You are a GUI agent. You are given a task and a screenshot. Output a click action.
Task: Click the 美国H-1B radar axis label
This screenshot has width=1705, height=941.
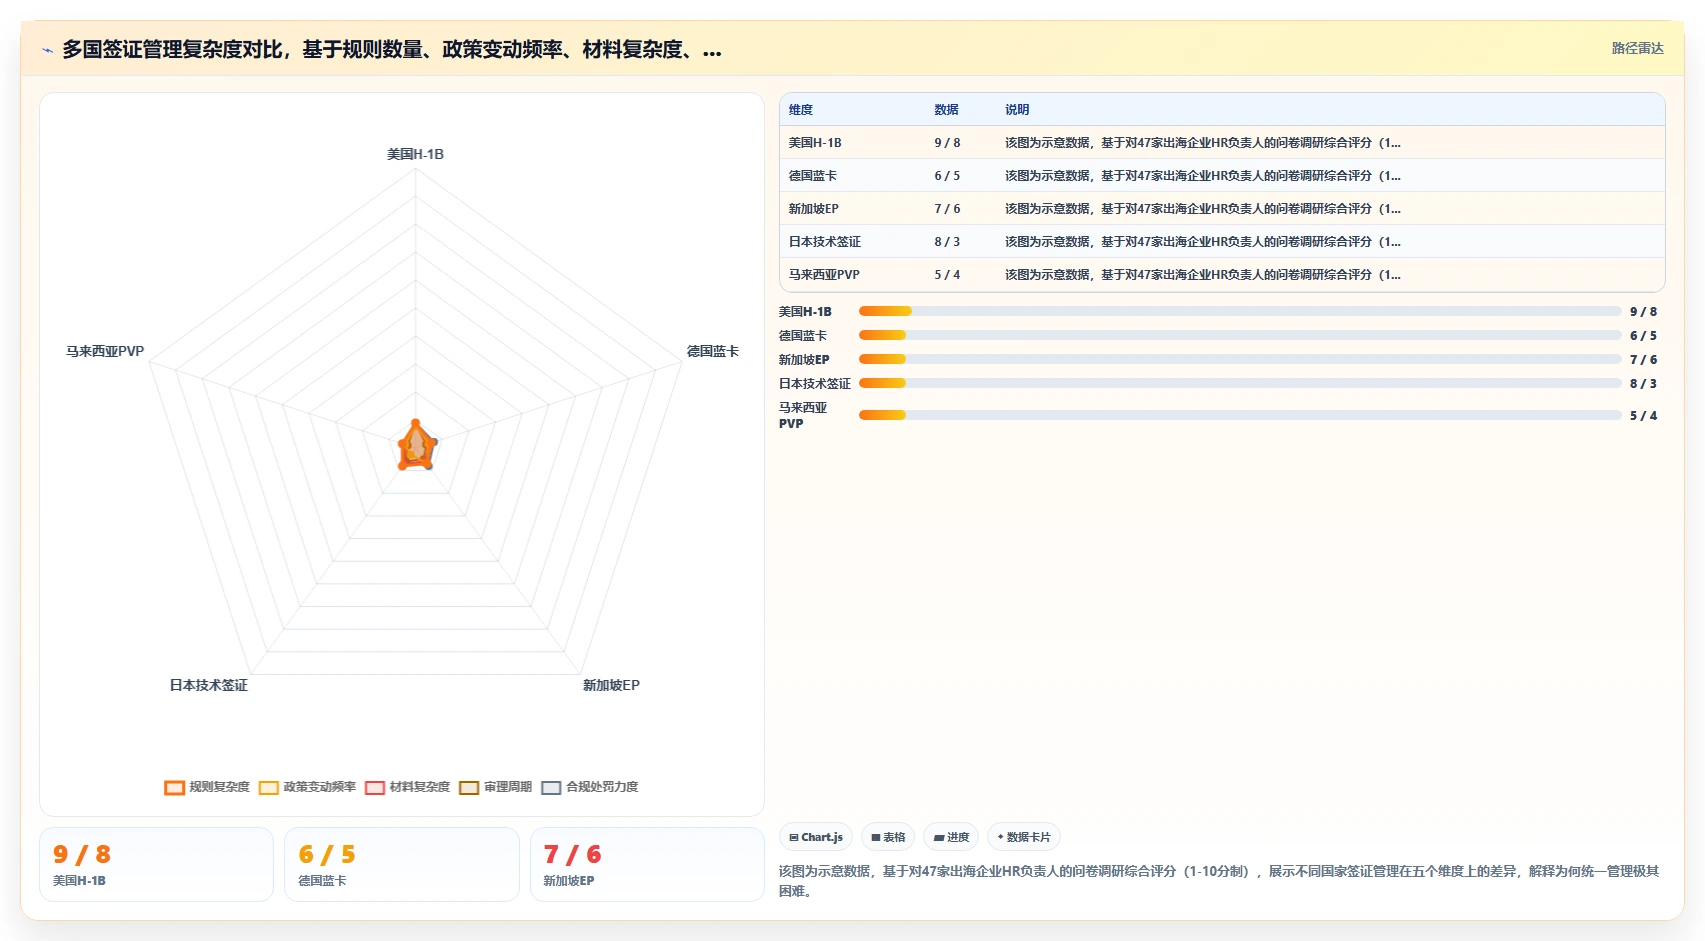tap(415, 154)
